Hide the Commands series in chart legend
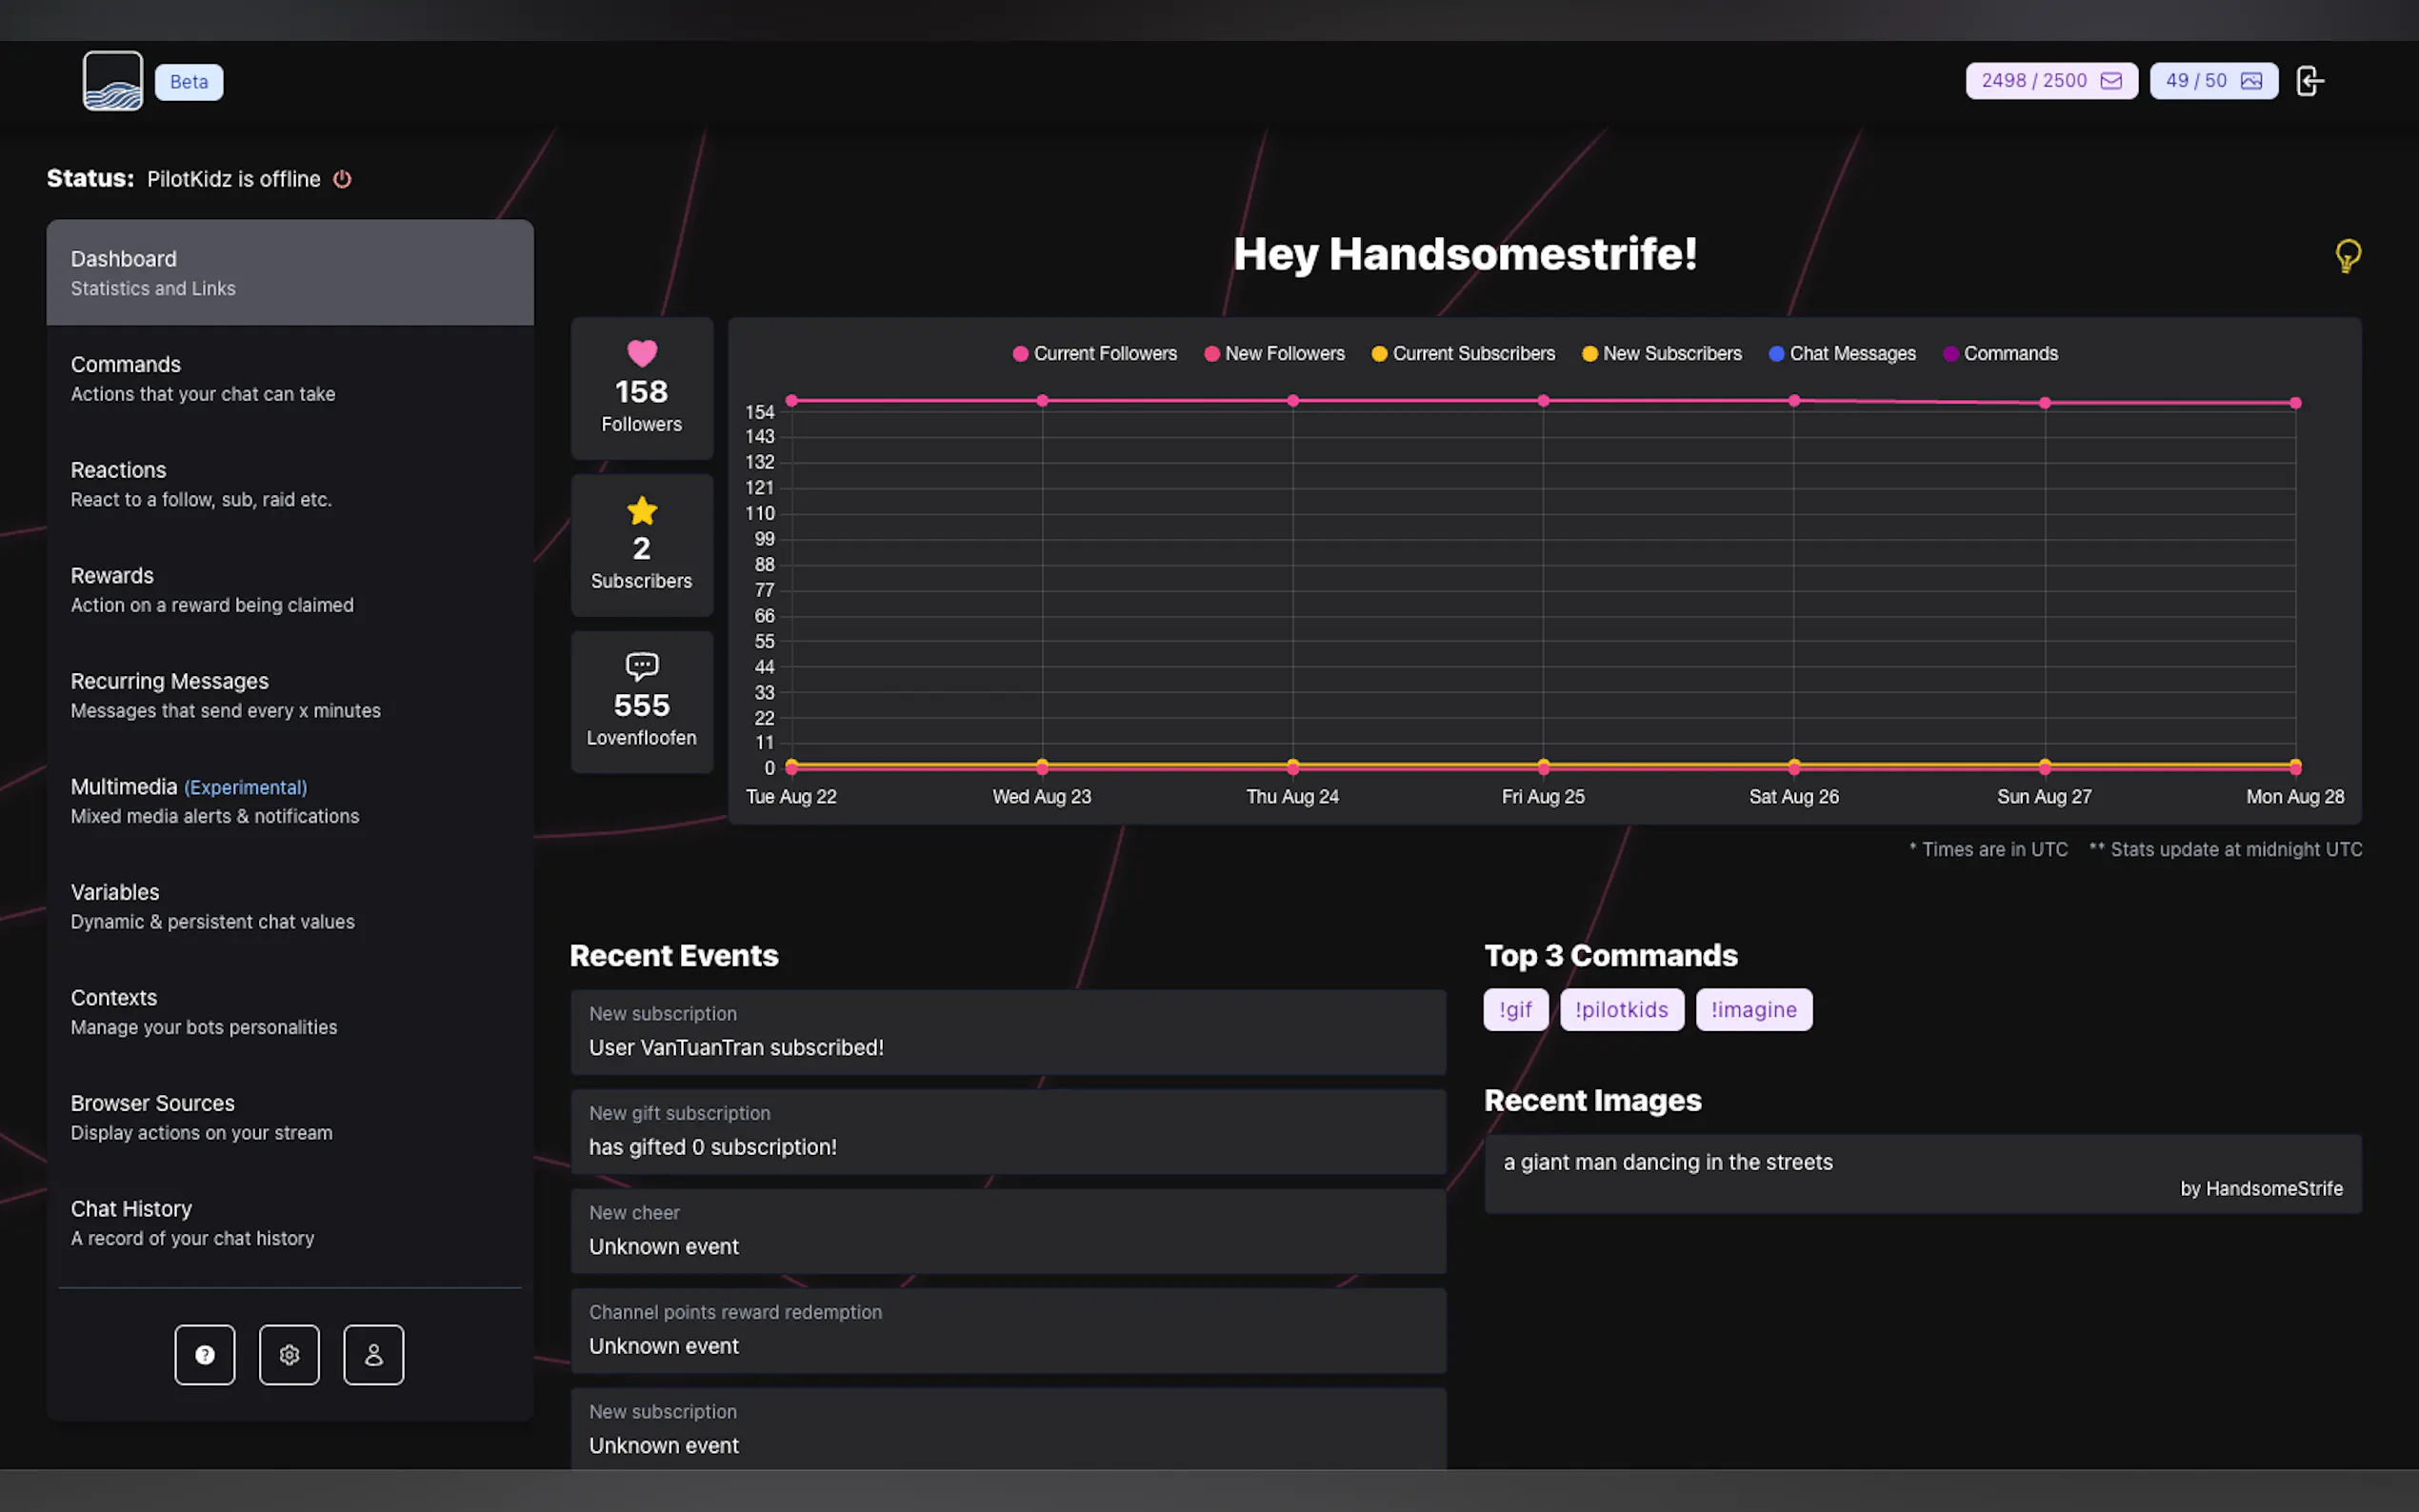 click(x=1999, y=353)
